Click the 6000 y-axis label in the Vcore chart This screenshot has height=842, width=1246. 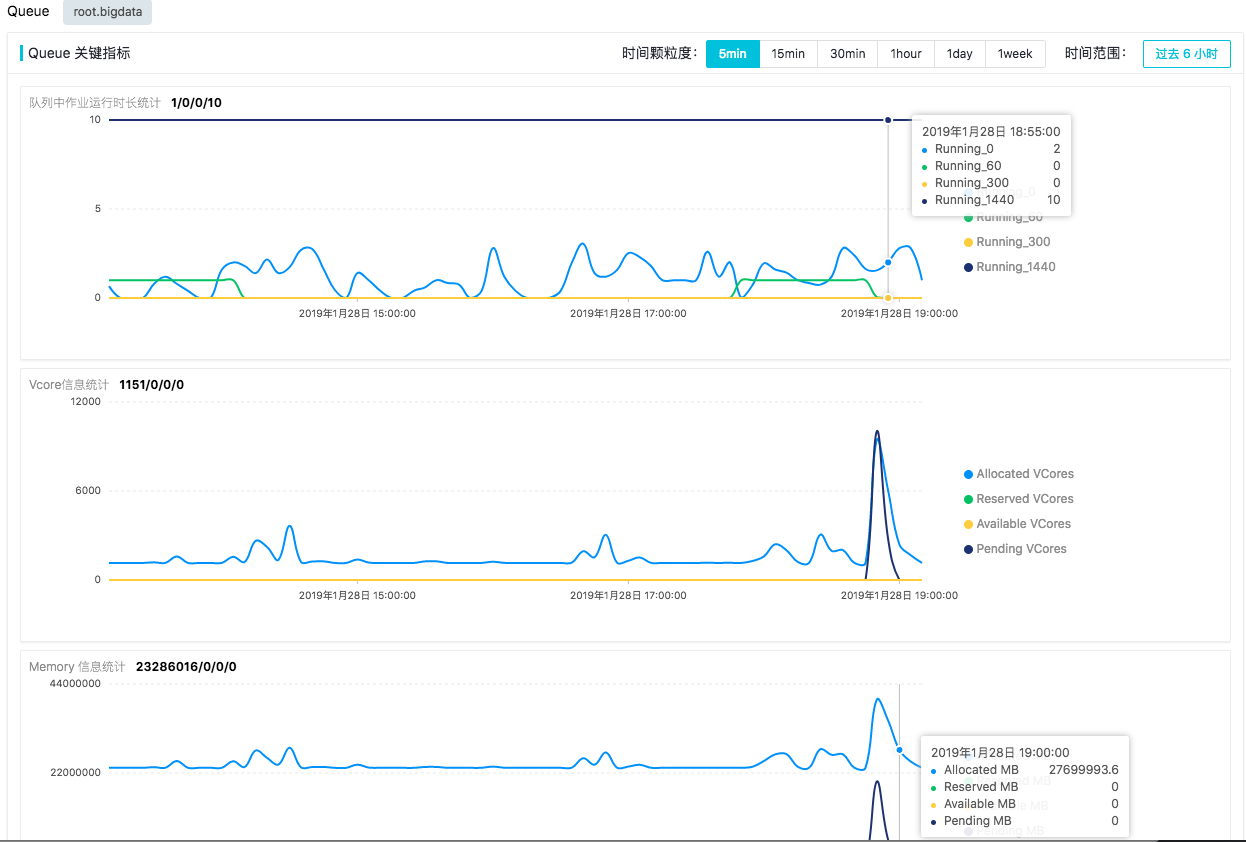pos(88,491)
